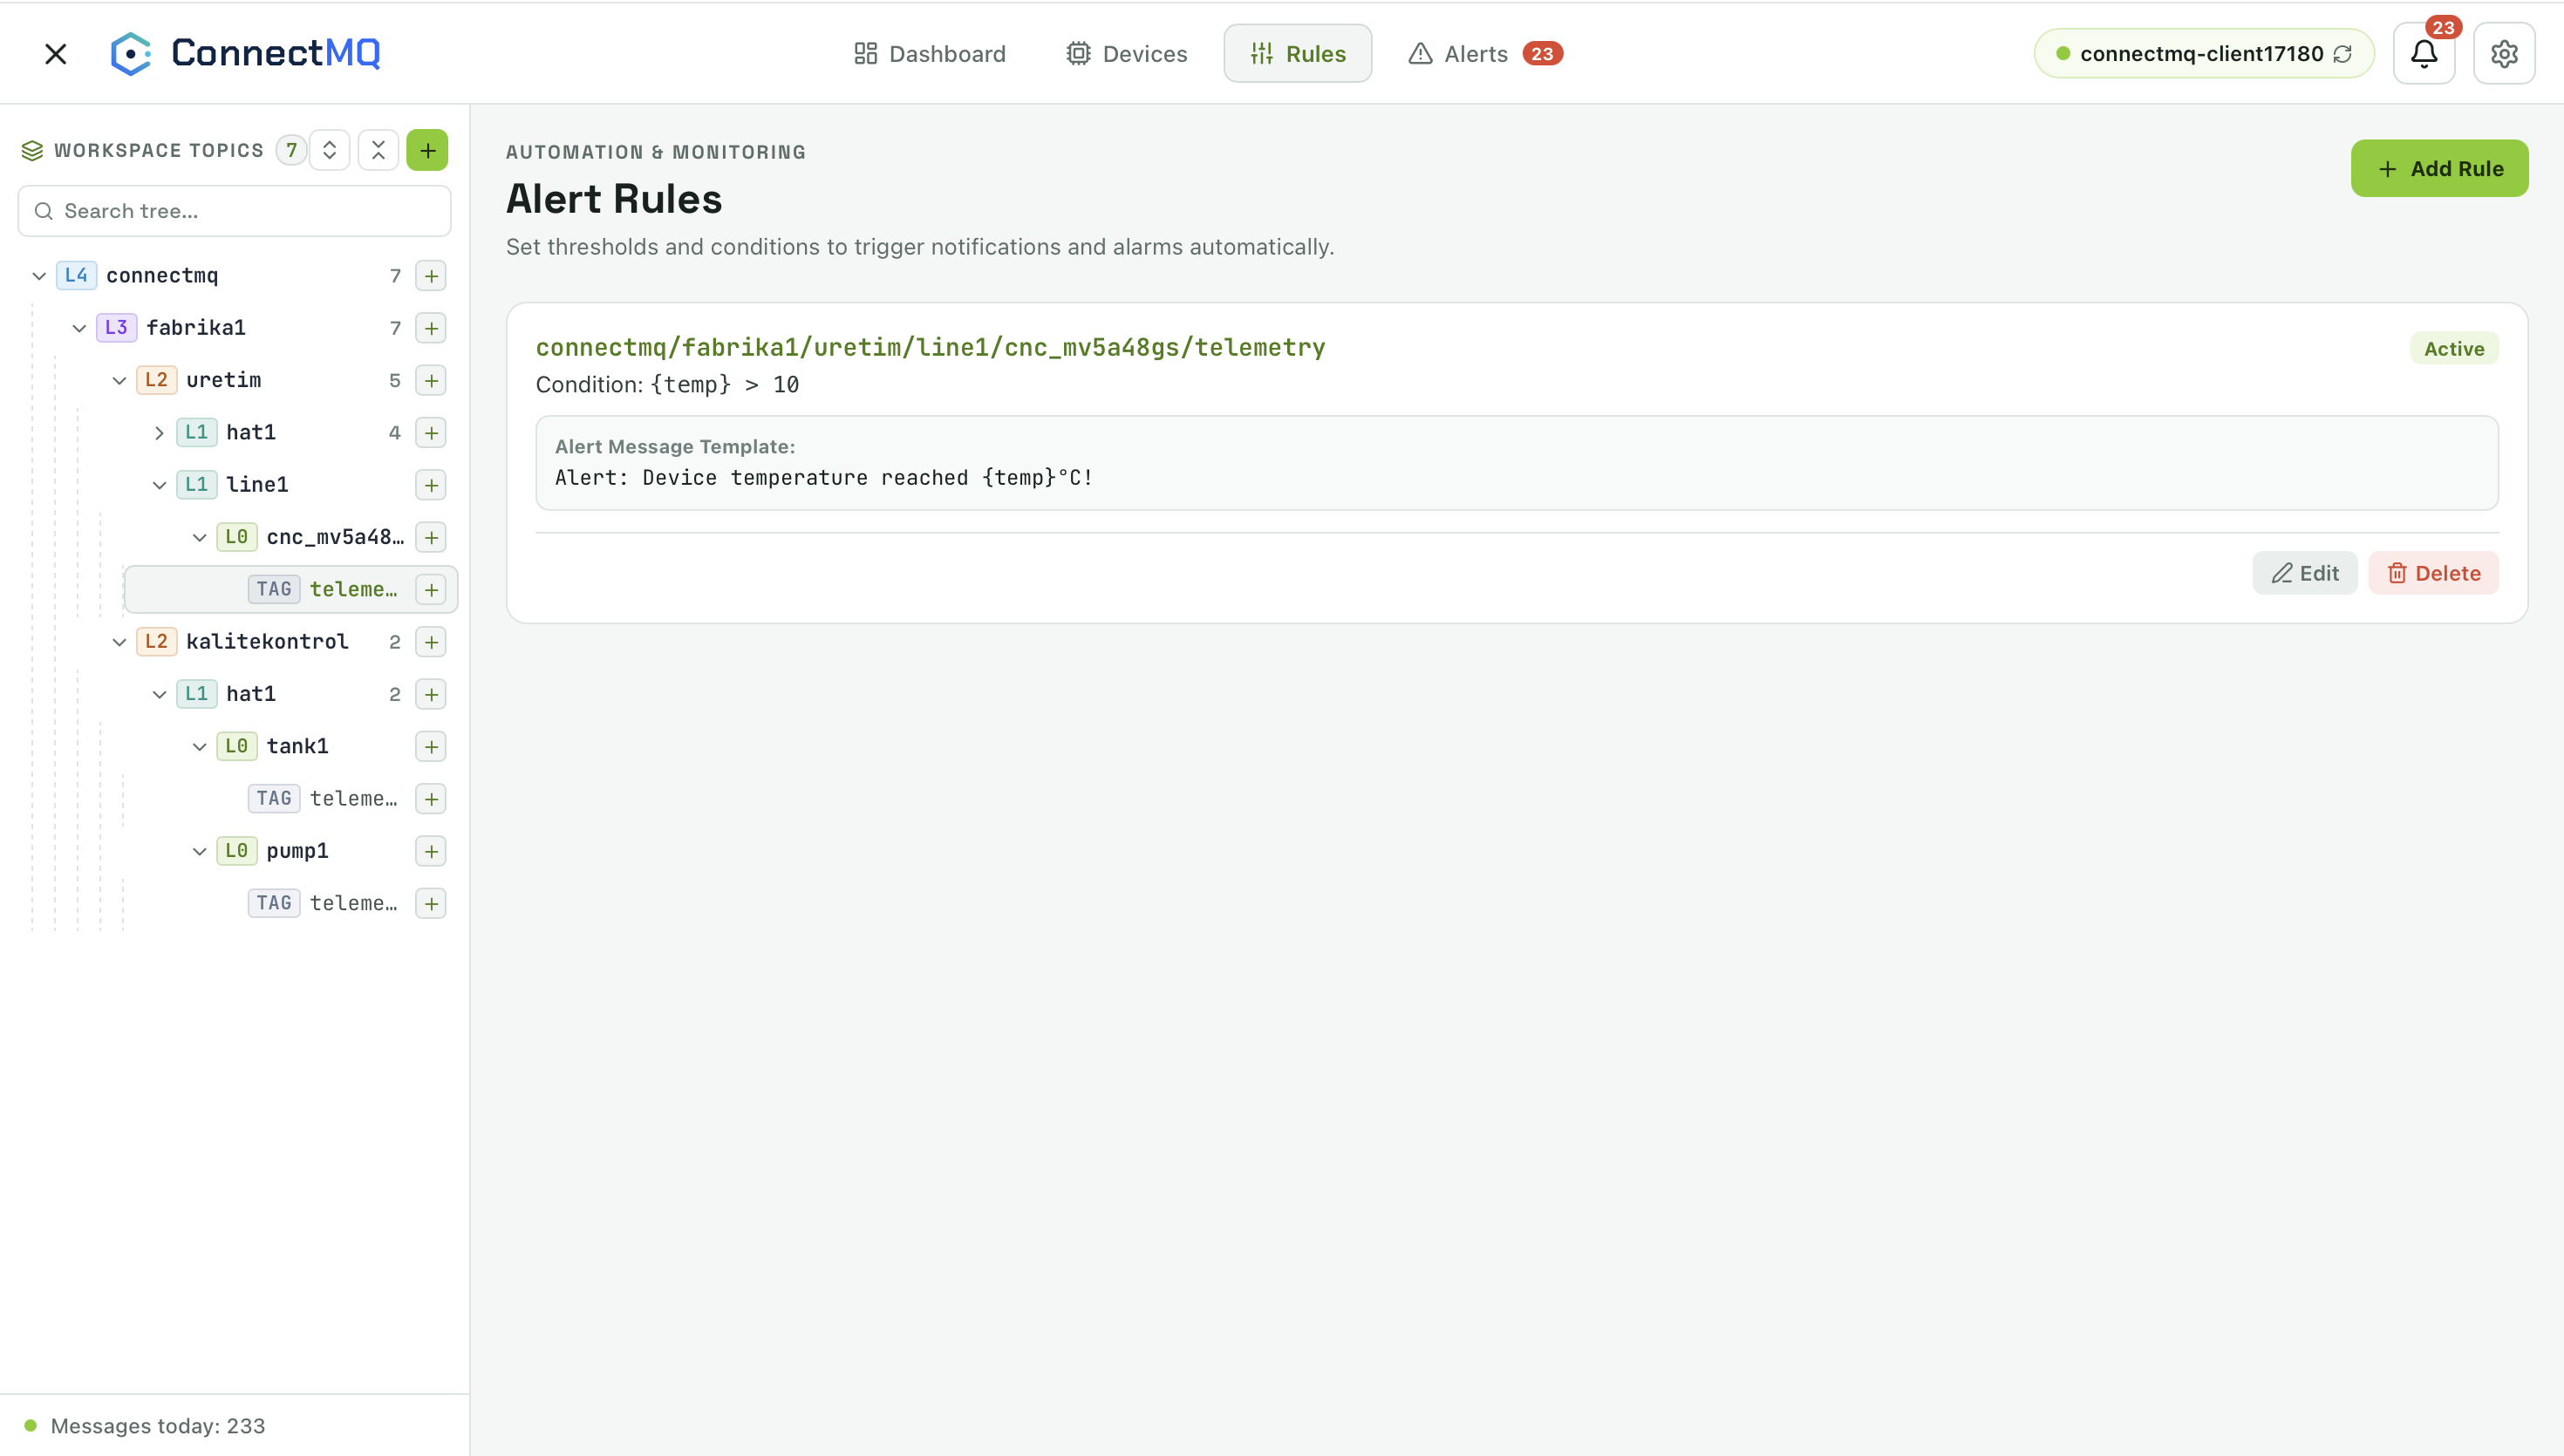Screen dimensions: 2564x1456
Task: Focus the Search tree input
Action: pyautogui.click(x=234, y=211)
